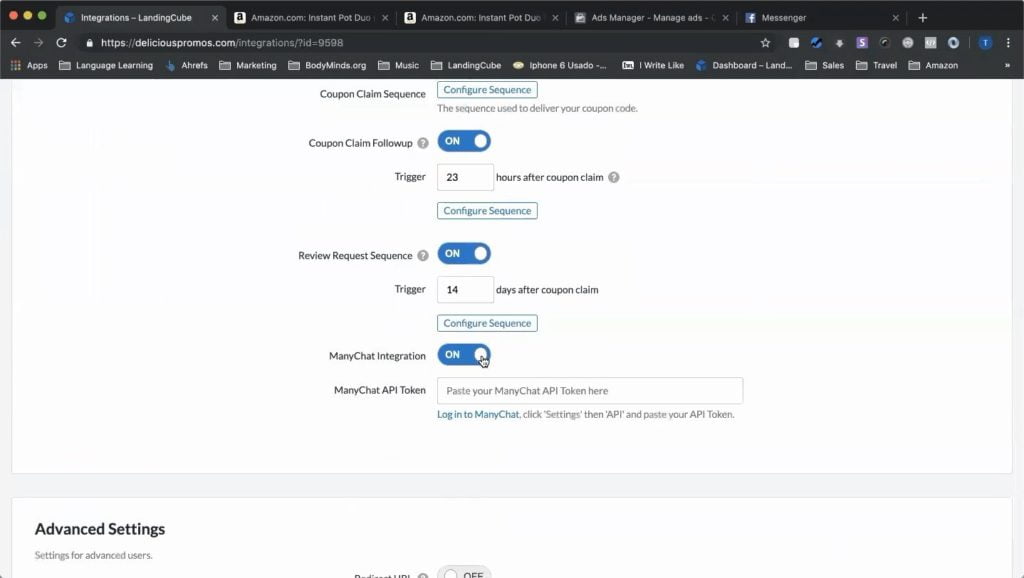1024x578 pixels.
Task: Click the address bar URL
Action: tap(222, 42)
